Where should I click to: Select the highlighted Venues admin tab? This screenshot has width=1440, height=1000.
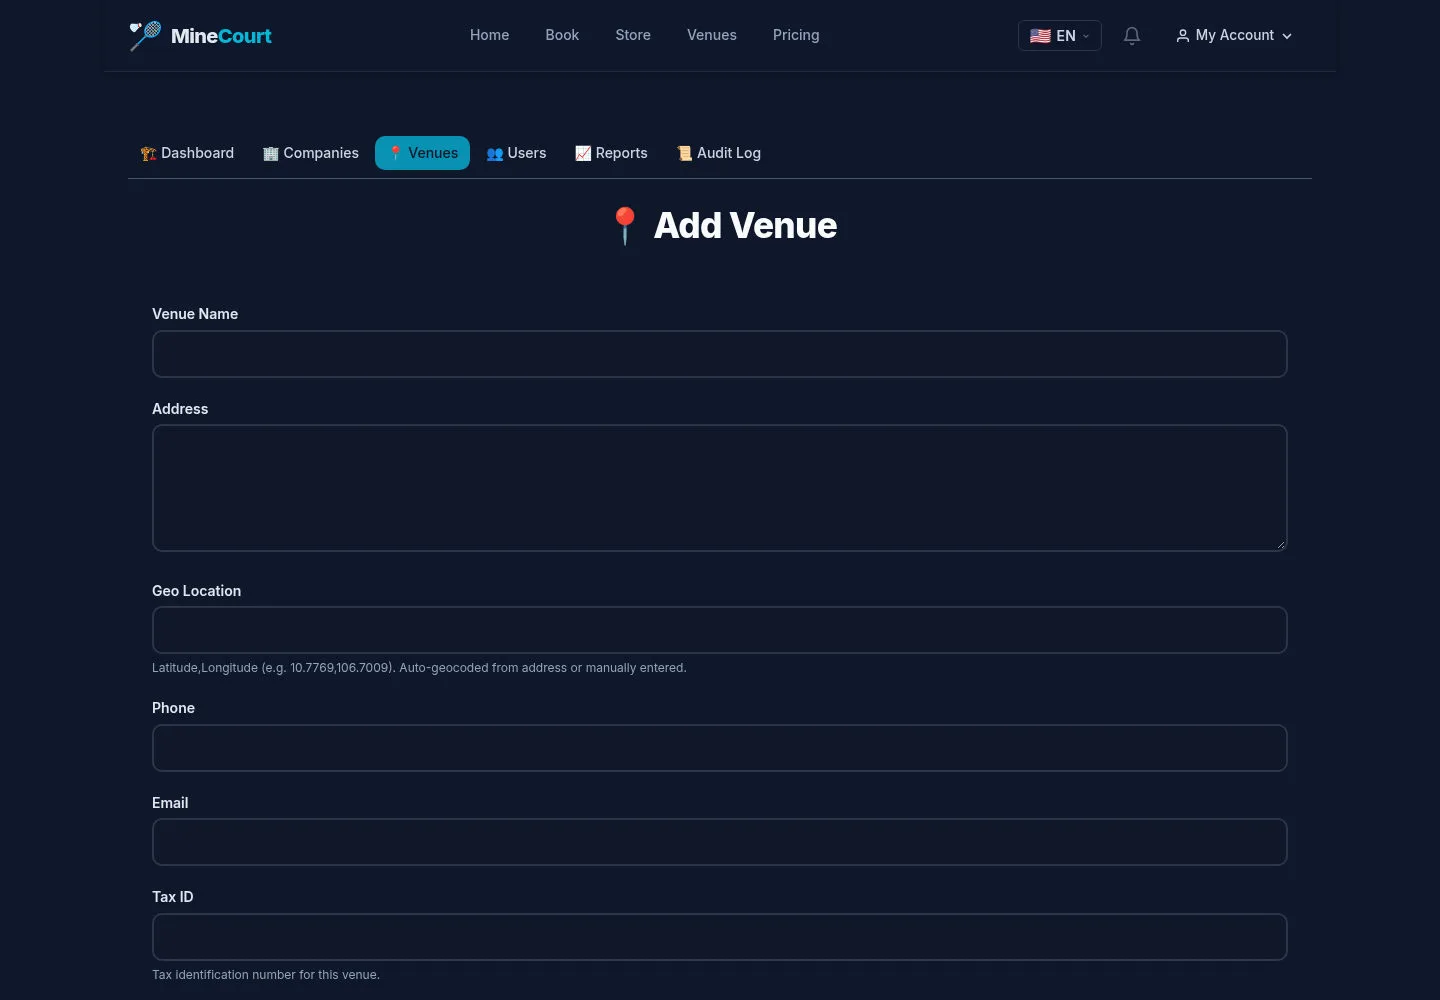point(422,153)
